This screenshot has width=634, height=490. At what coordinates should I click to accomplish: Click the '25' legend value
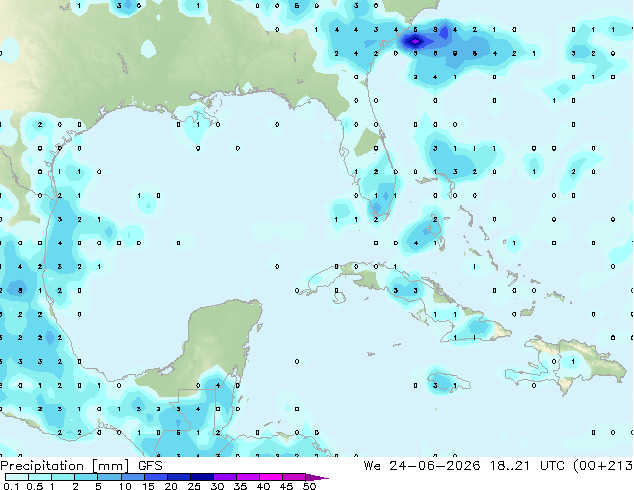tap(194, 486)
